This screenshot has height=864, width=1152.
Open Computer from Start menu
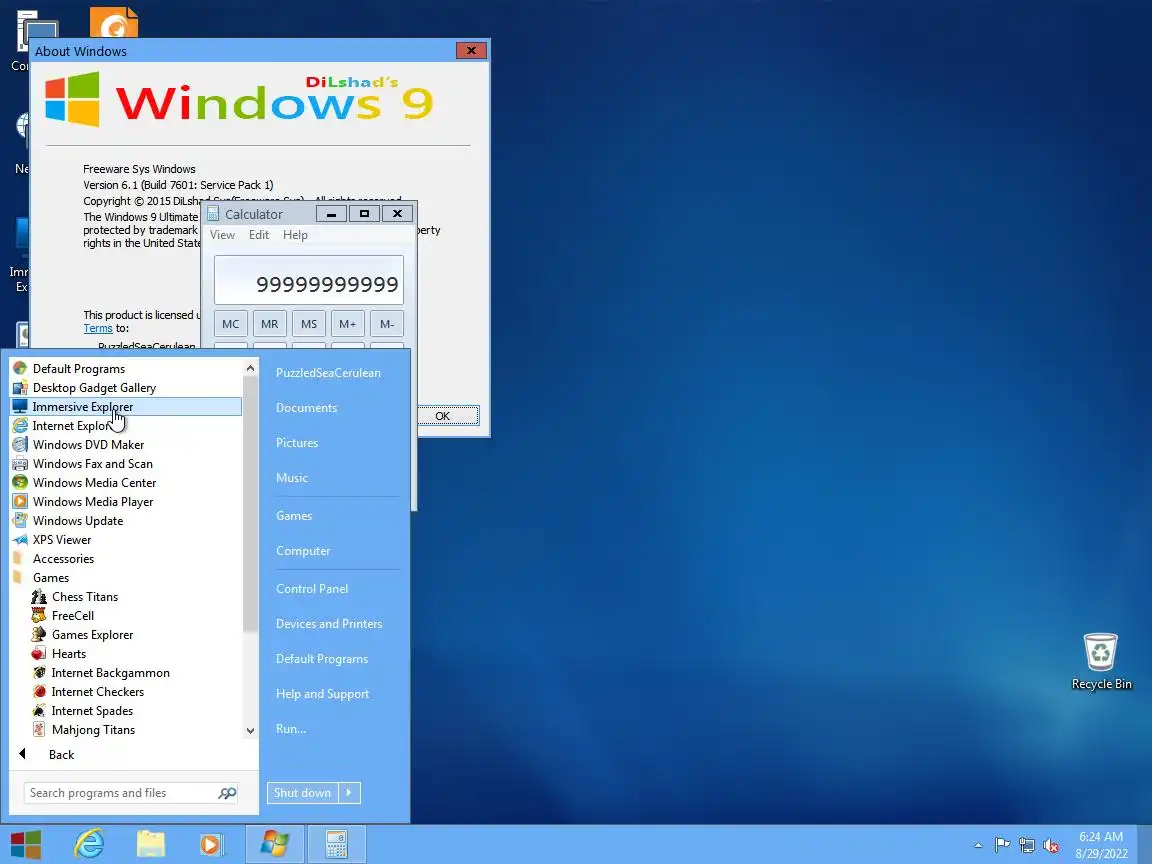pos(303,551)
